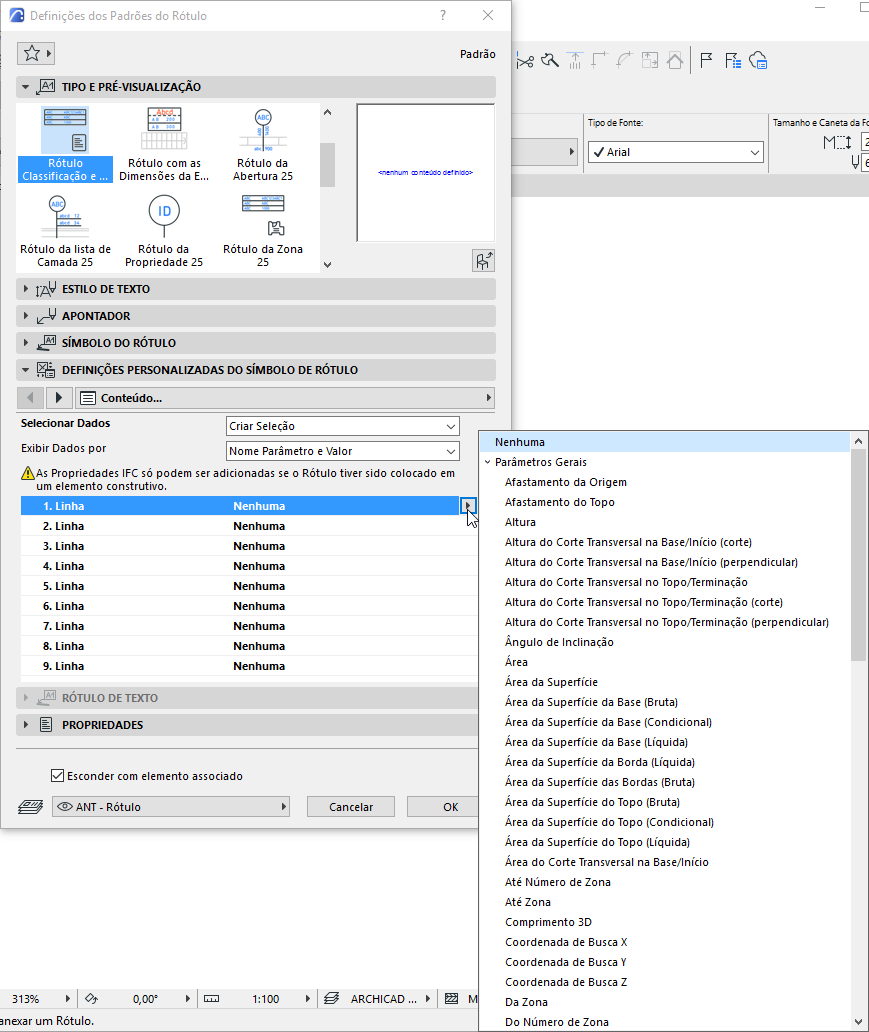This screenshot has width=869, height=1032.
Task: Open zoom 313% popup arrow
Action: coord(67,998)
